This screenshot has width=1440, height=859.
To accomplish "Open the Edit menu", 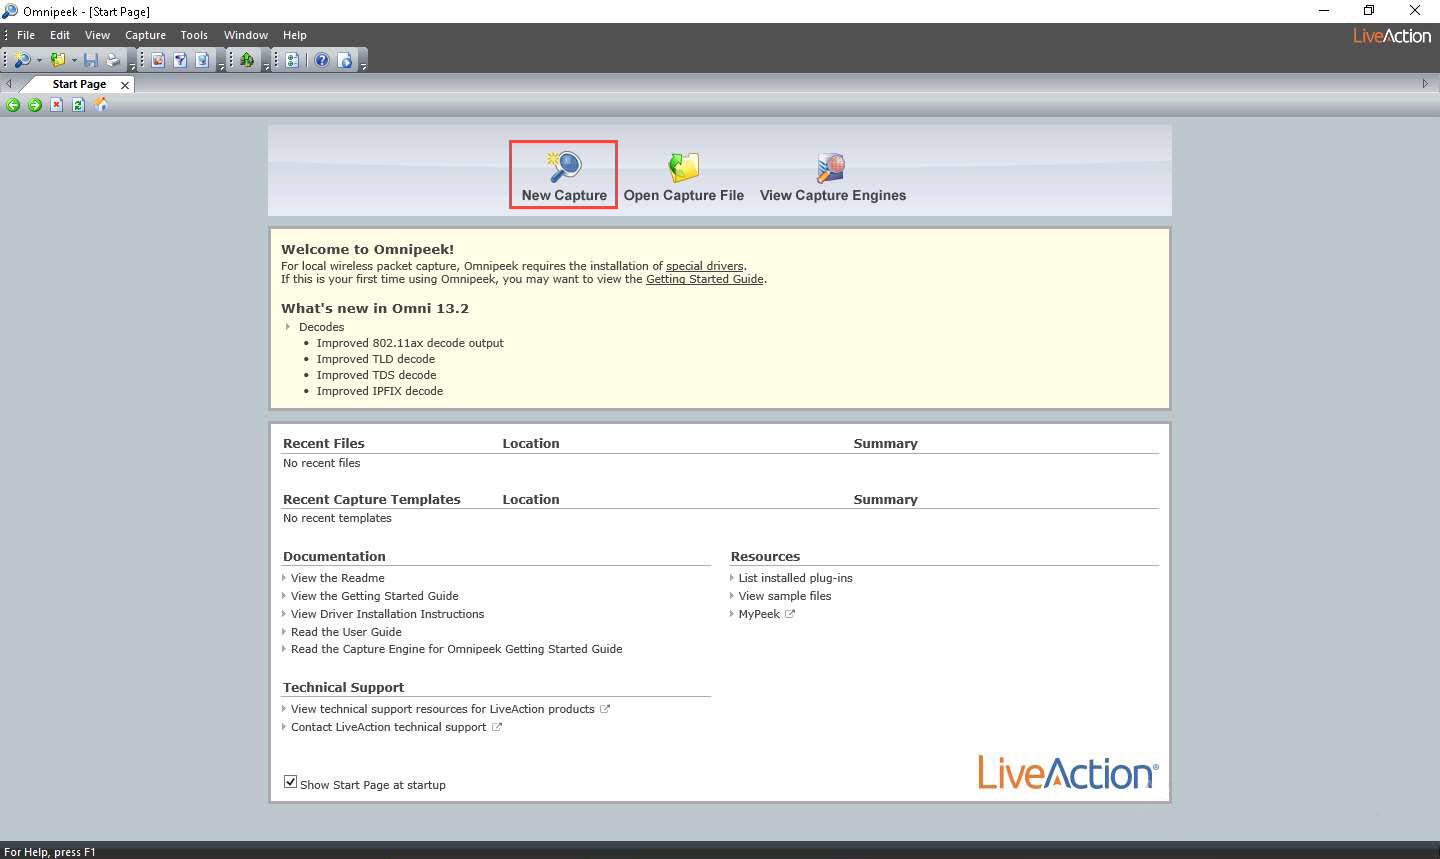I will pos(60,35).
